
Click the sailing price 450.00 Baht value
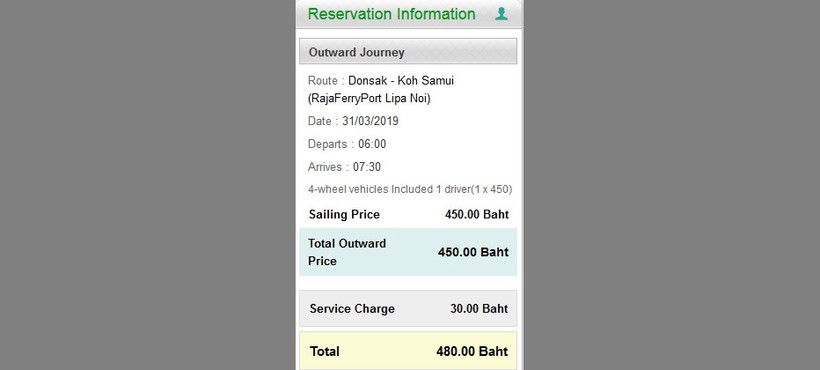click(x=476, y=214)
